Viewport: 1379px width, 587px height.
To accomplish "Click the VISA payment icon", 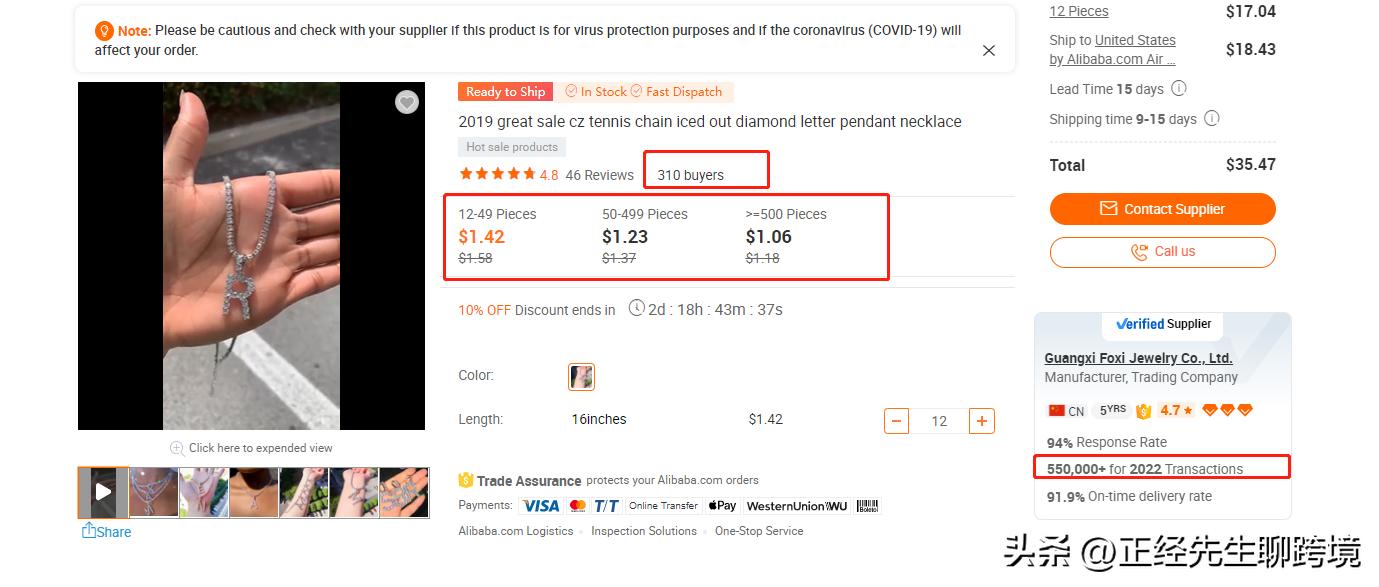I will tap(541, 506).
